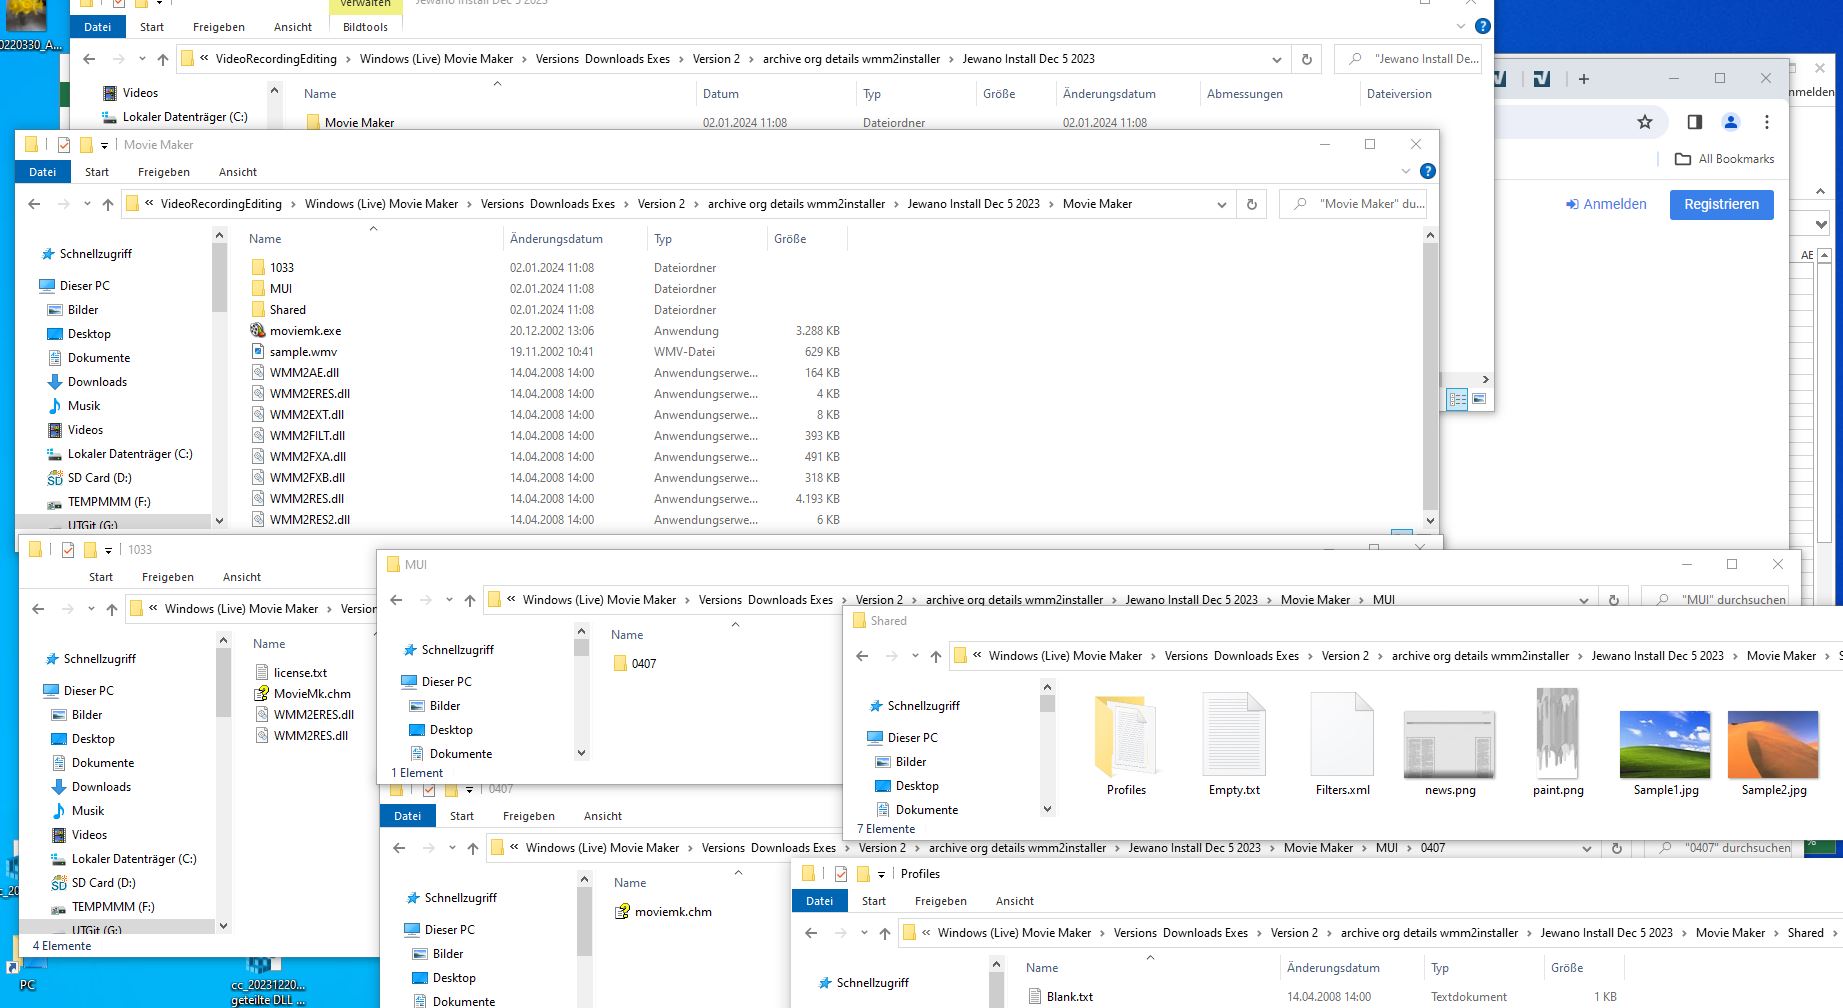Expand address history dropdown in 0407 window
The width and height of the screenshot is (1843, 1008).
[1587, 848]
